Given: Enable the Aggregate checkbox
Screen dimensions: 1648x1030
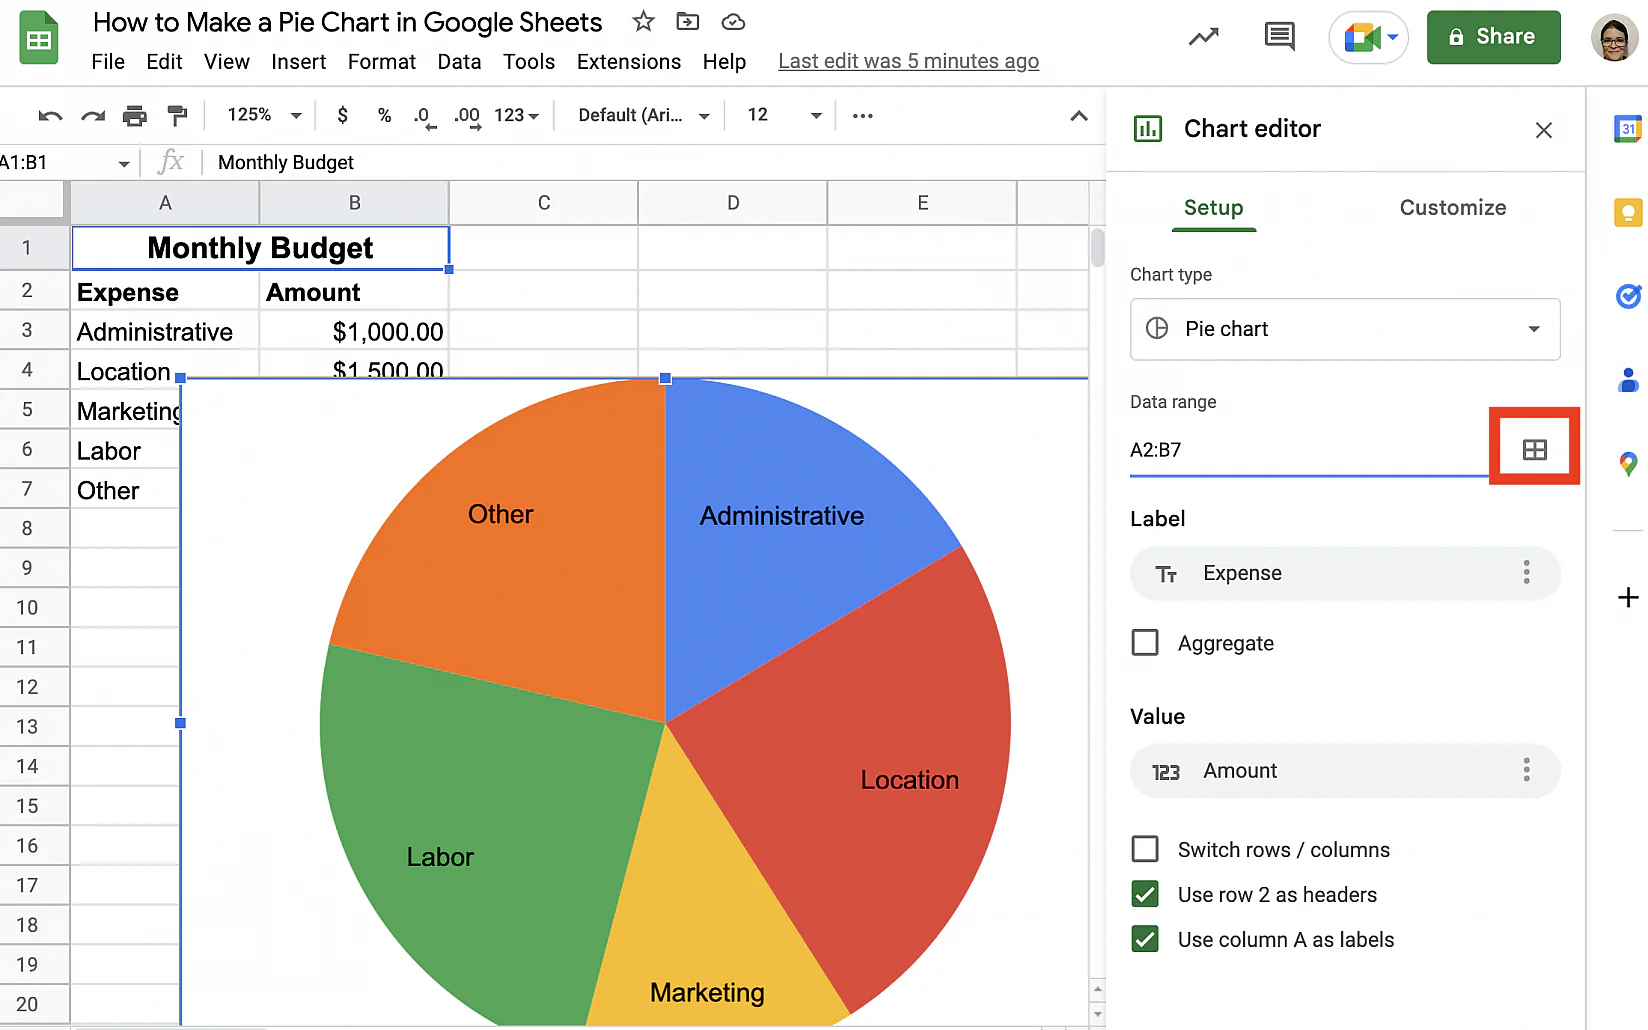Looking at the screenshot, I should (x=1145, y=642).
